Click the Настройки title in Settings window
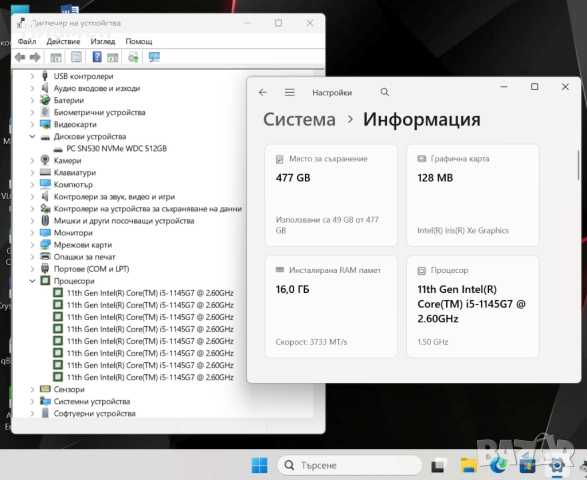Image resolution: width=587 pixels, height=480 pixels. click(332, 92)
